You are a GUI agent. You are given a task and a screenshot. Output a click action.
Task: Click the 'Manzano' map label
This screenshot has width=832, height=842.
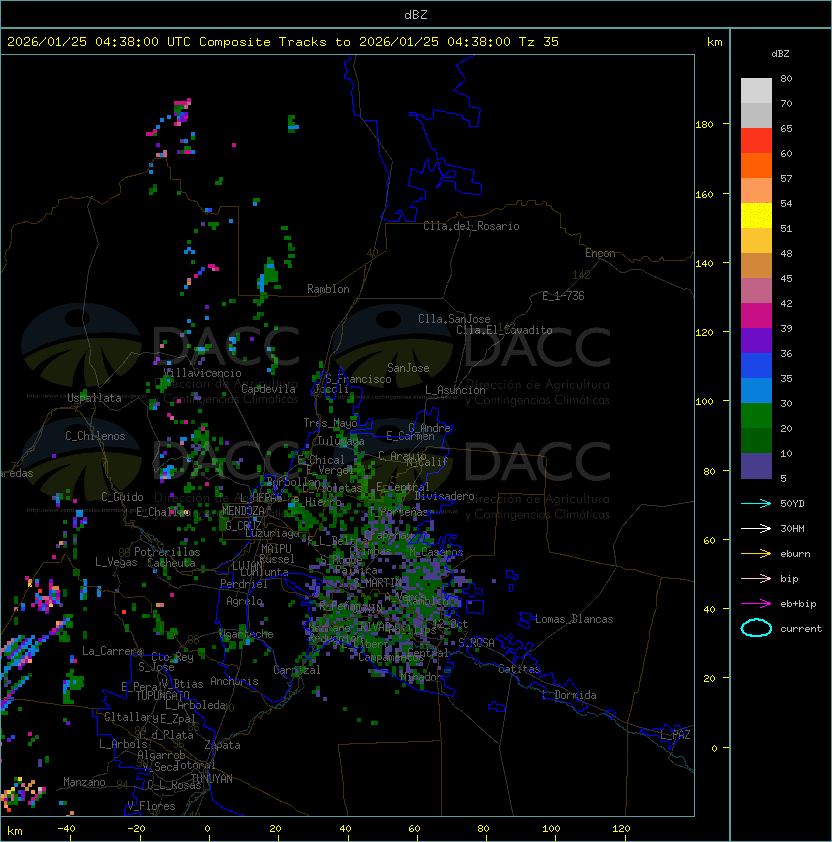pyautogui.click(x=84, y=782)
